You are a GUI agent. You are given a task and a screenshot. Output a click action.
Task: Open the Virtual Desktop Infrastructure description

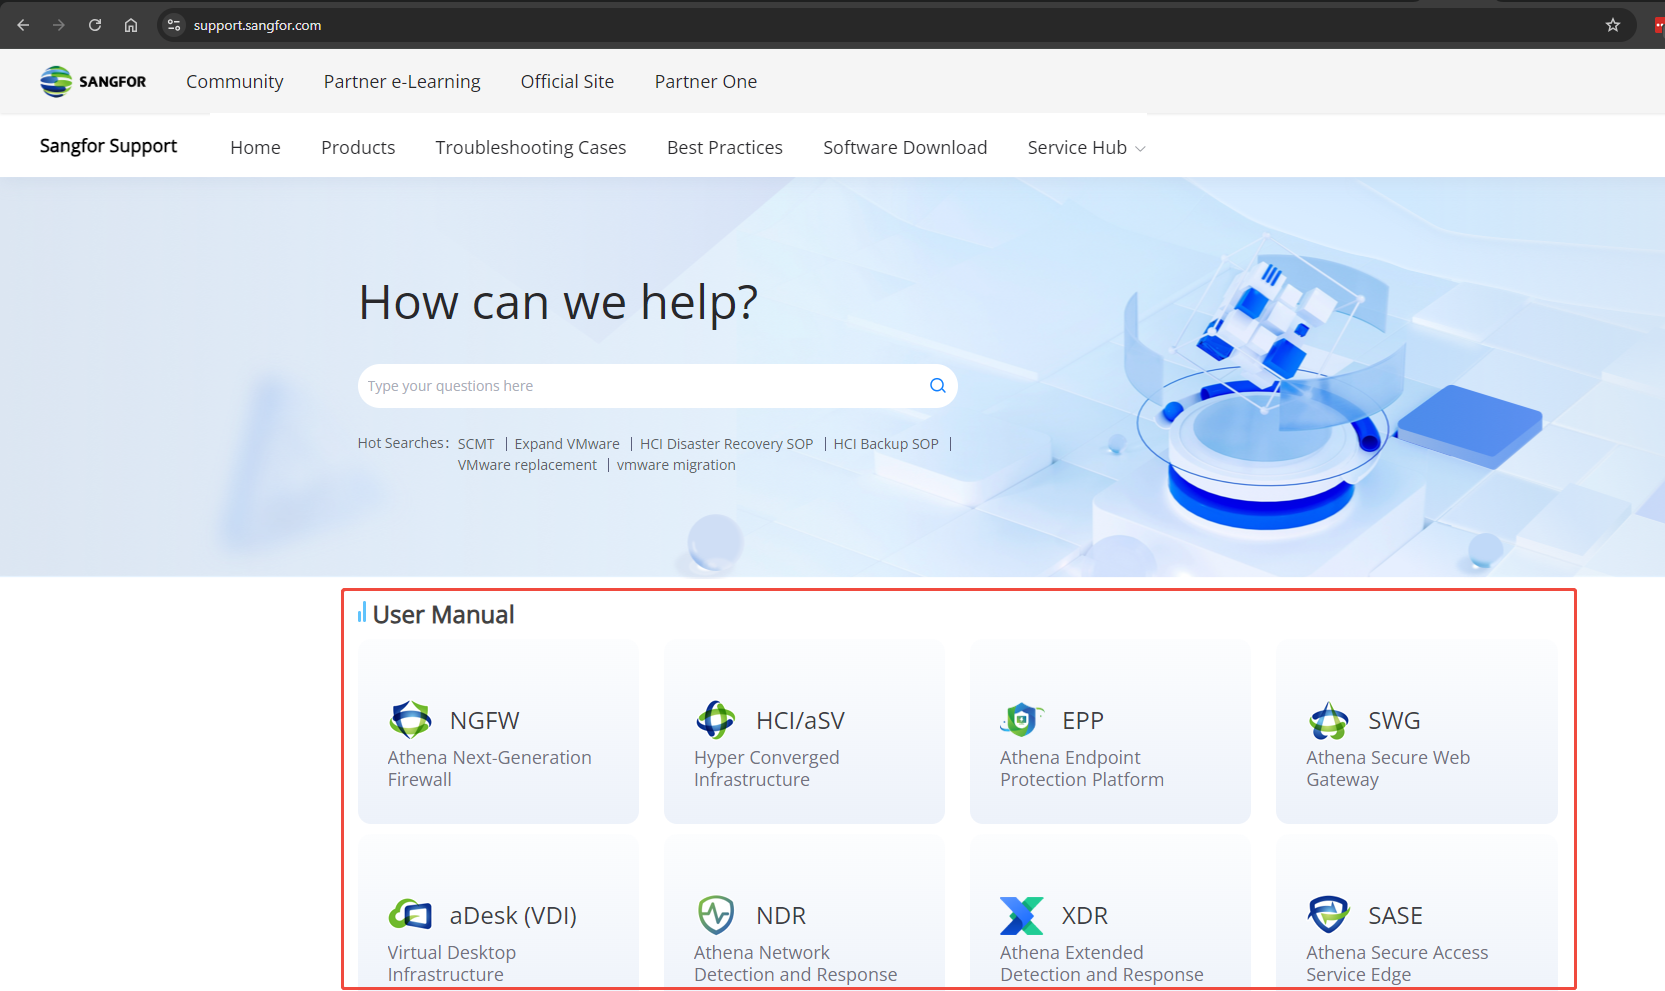pyautogui.click(x=452, y=964)
